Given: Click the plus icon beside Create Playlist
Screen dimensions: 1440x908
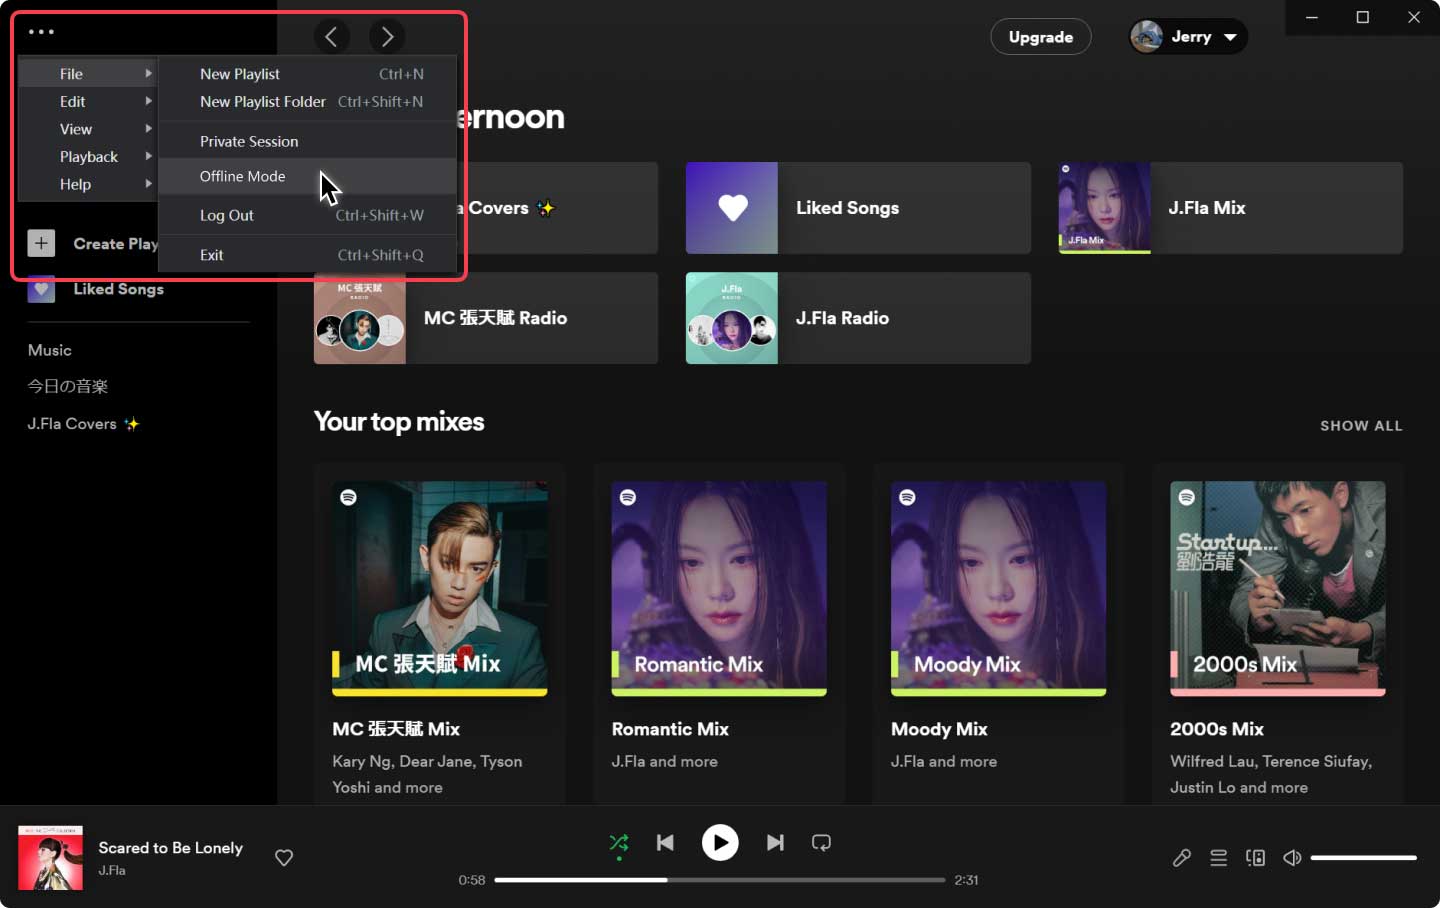Looking at the screenshot, I should pyautogui.click(x=41, y=243).
